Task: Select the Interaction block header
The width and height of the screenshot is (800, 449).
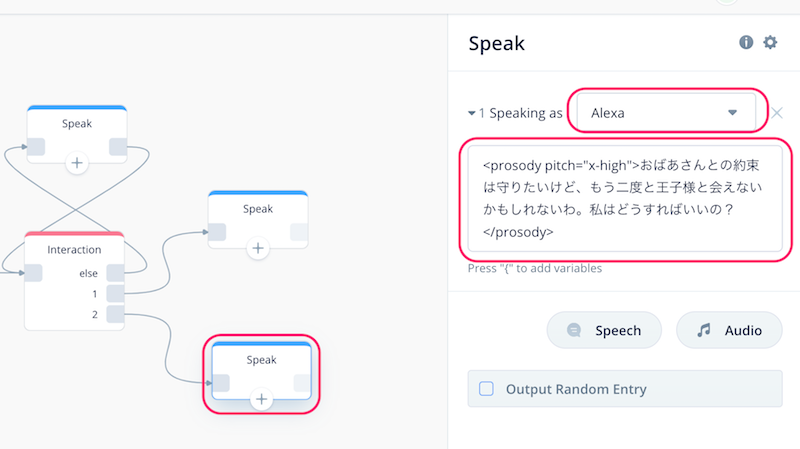Action: pos(74,249)
